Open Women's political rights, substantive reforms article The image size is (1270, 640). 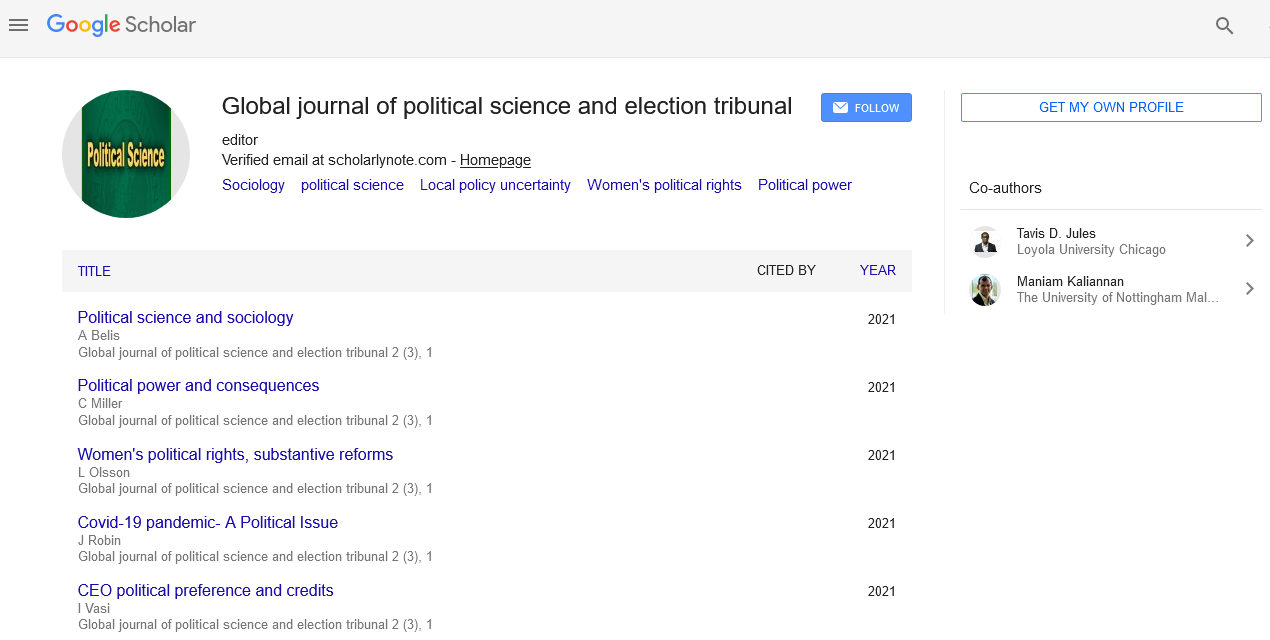click(235, 454)
